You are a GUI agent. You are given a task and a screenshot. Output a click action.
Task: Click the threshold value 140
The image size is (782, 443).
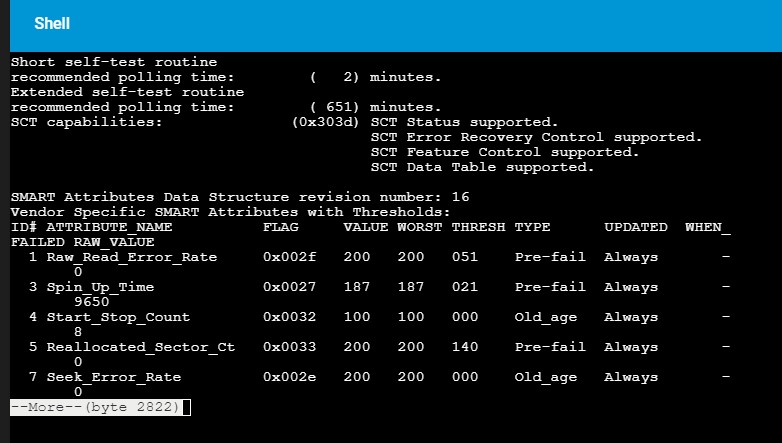pyautogui.click(x=465, y=347)
